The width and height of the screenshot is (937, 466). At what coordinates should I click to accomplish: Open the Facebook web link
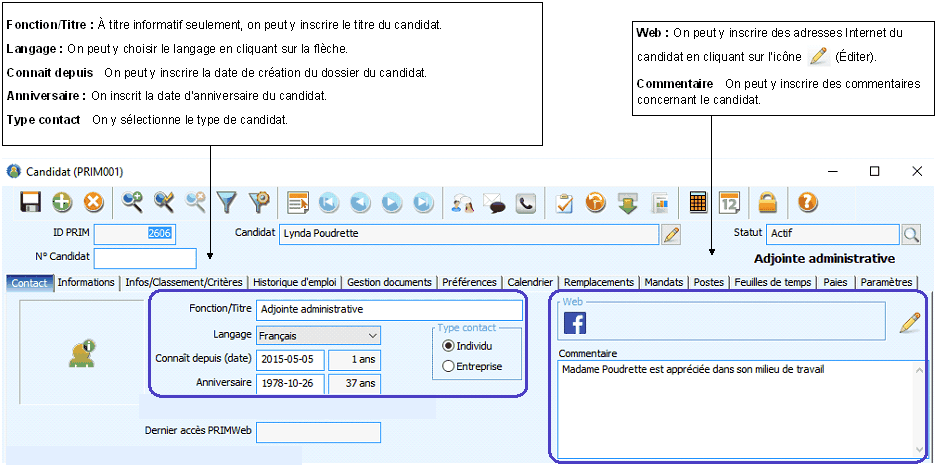click(x=575, y=323)
